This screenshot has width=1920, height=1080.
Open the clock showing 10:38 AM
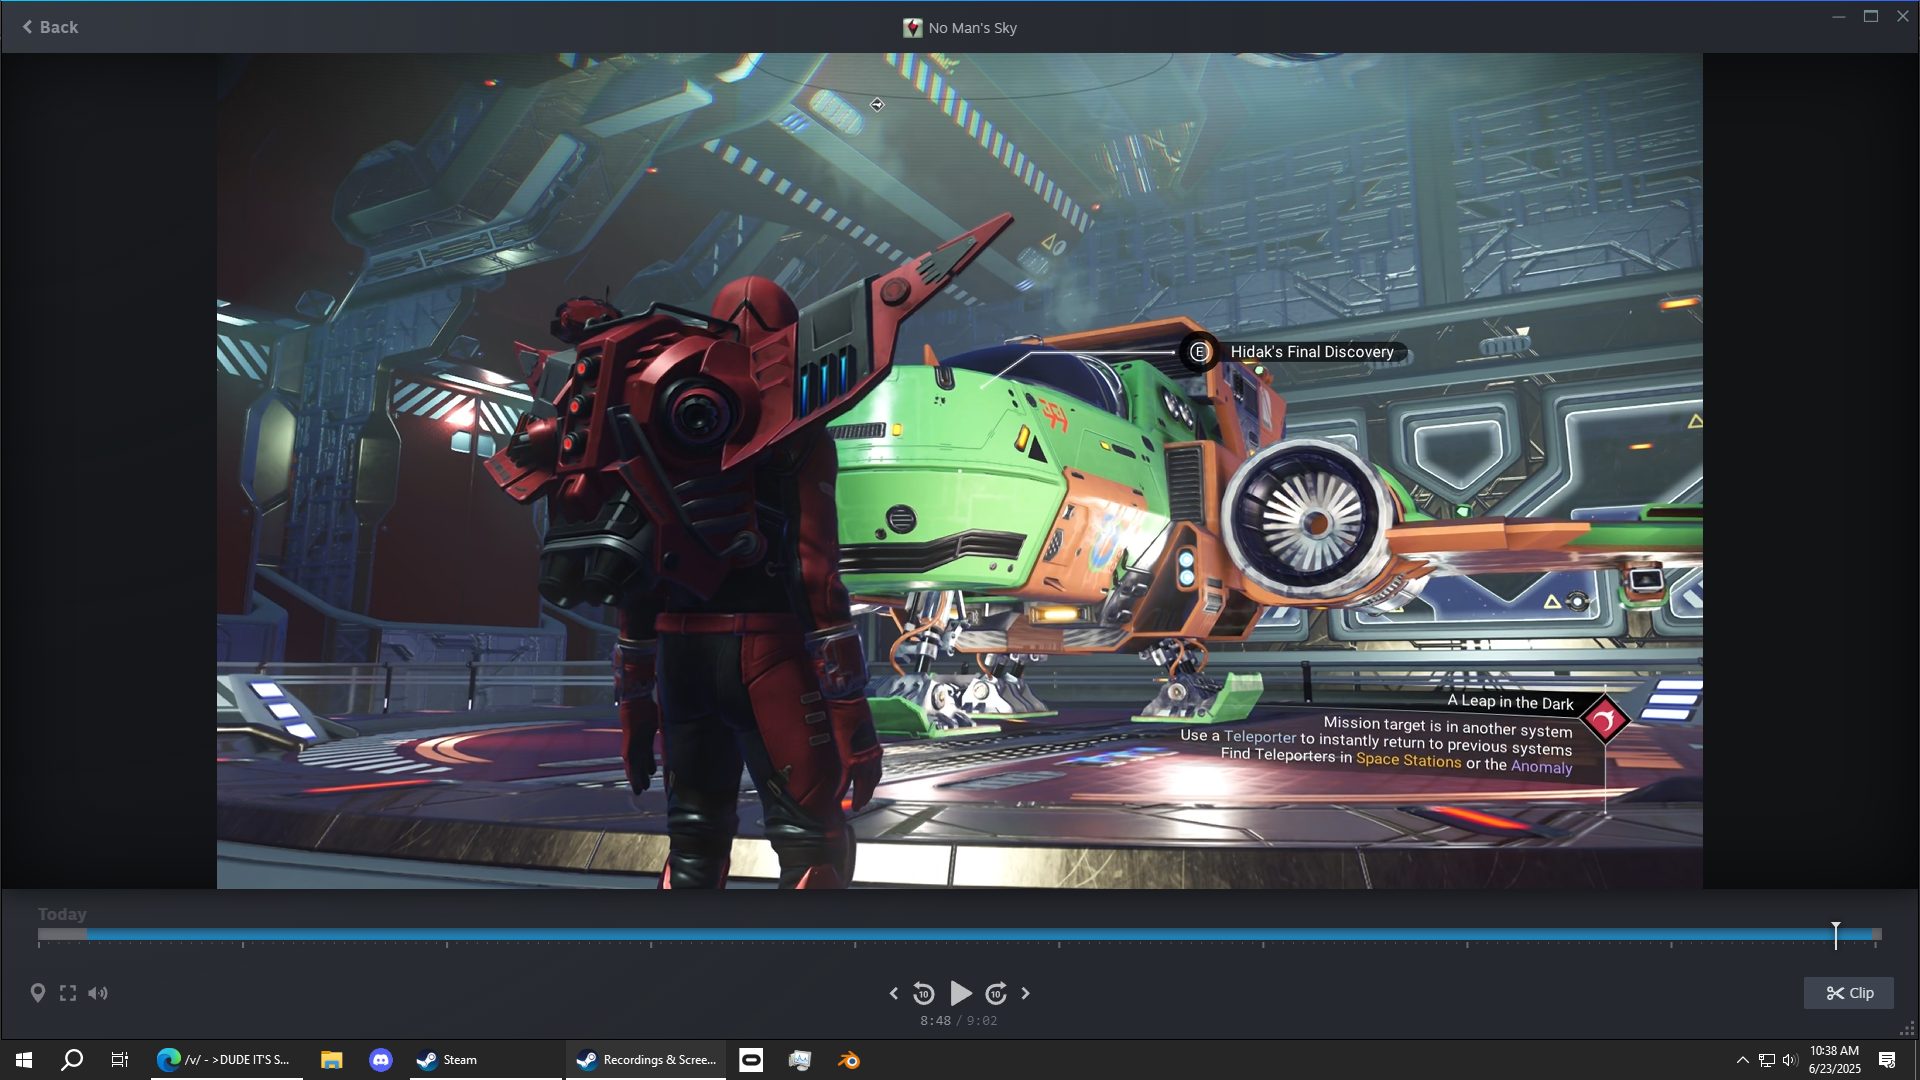point(1834,1060)
